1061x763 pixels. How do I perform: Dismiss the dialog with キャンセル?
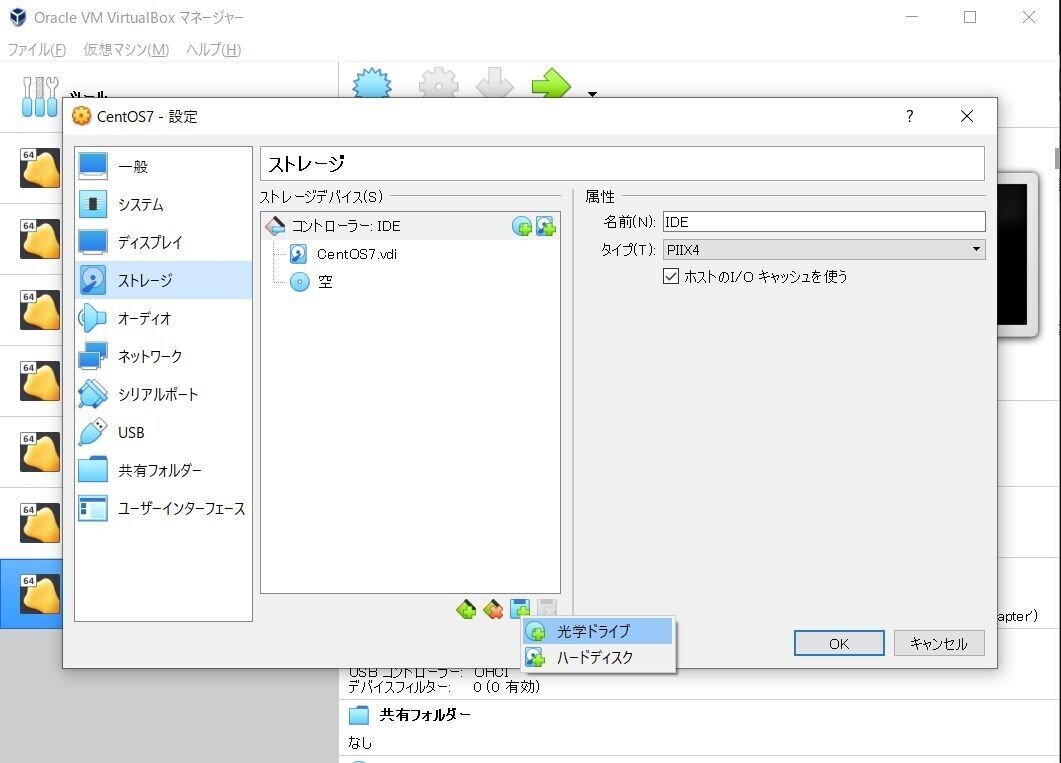pos(938,643)
